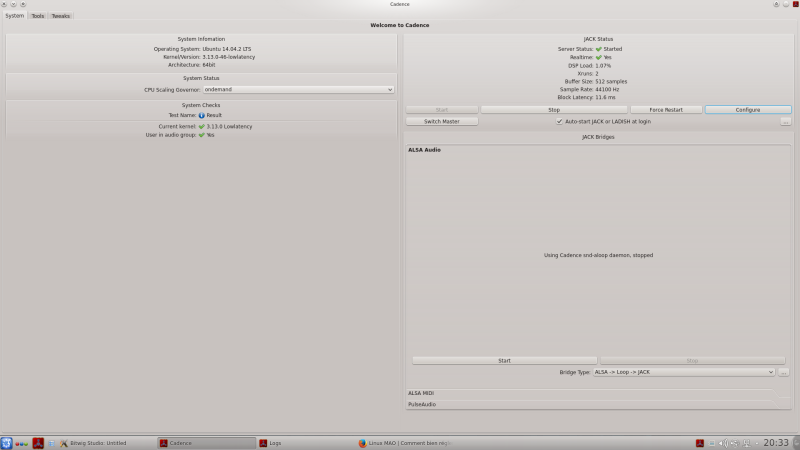
Task: Start the ALSA Audio bridge
Action: pos(505,360)
